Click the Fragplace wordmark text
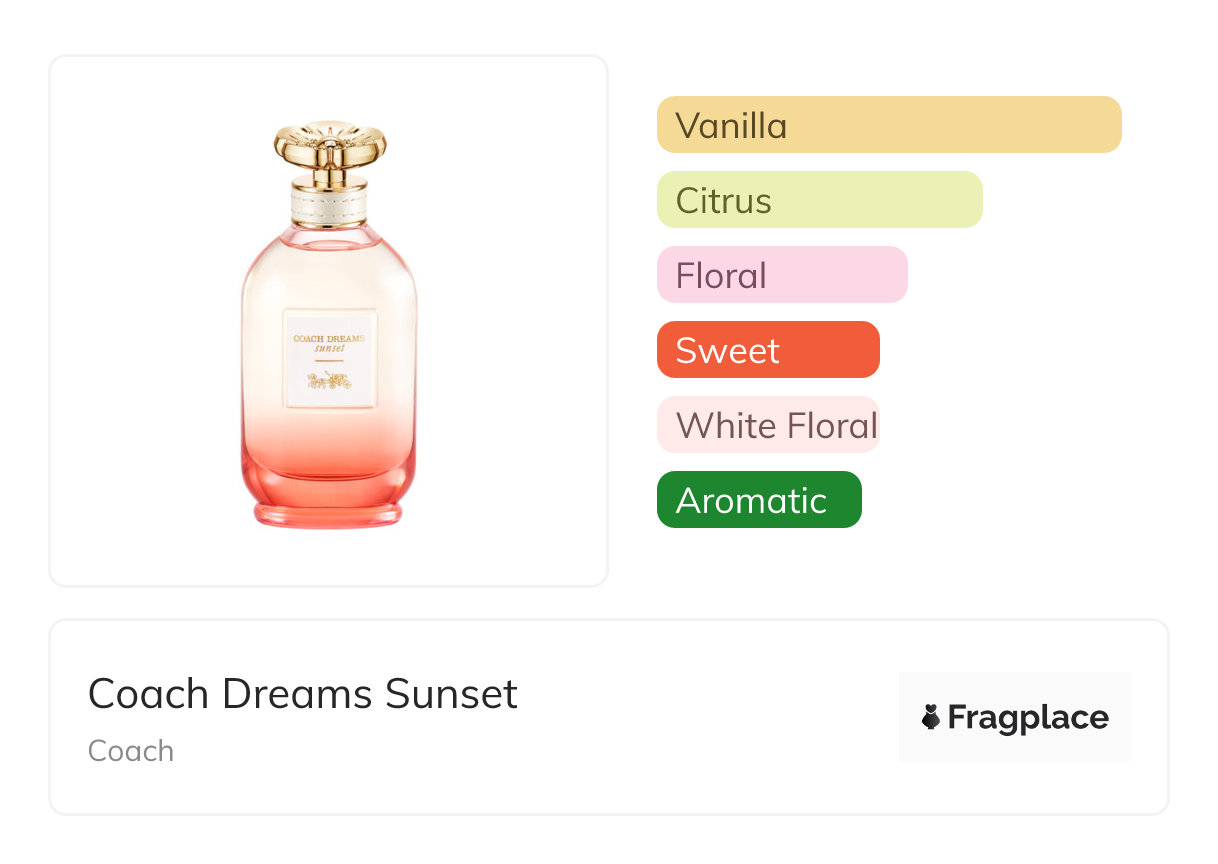The image size is (1218, 864). point(1027,717)
